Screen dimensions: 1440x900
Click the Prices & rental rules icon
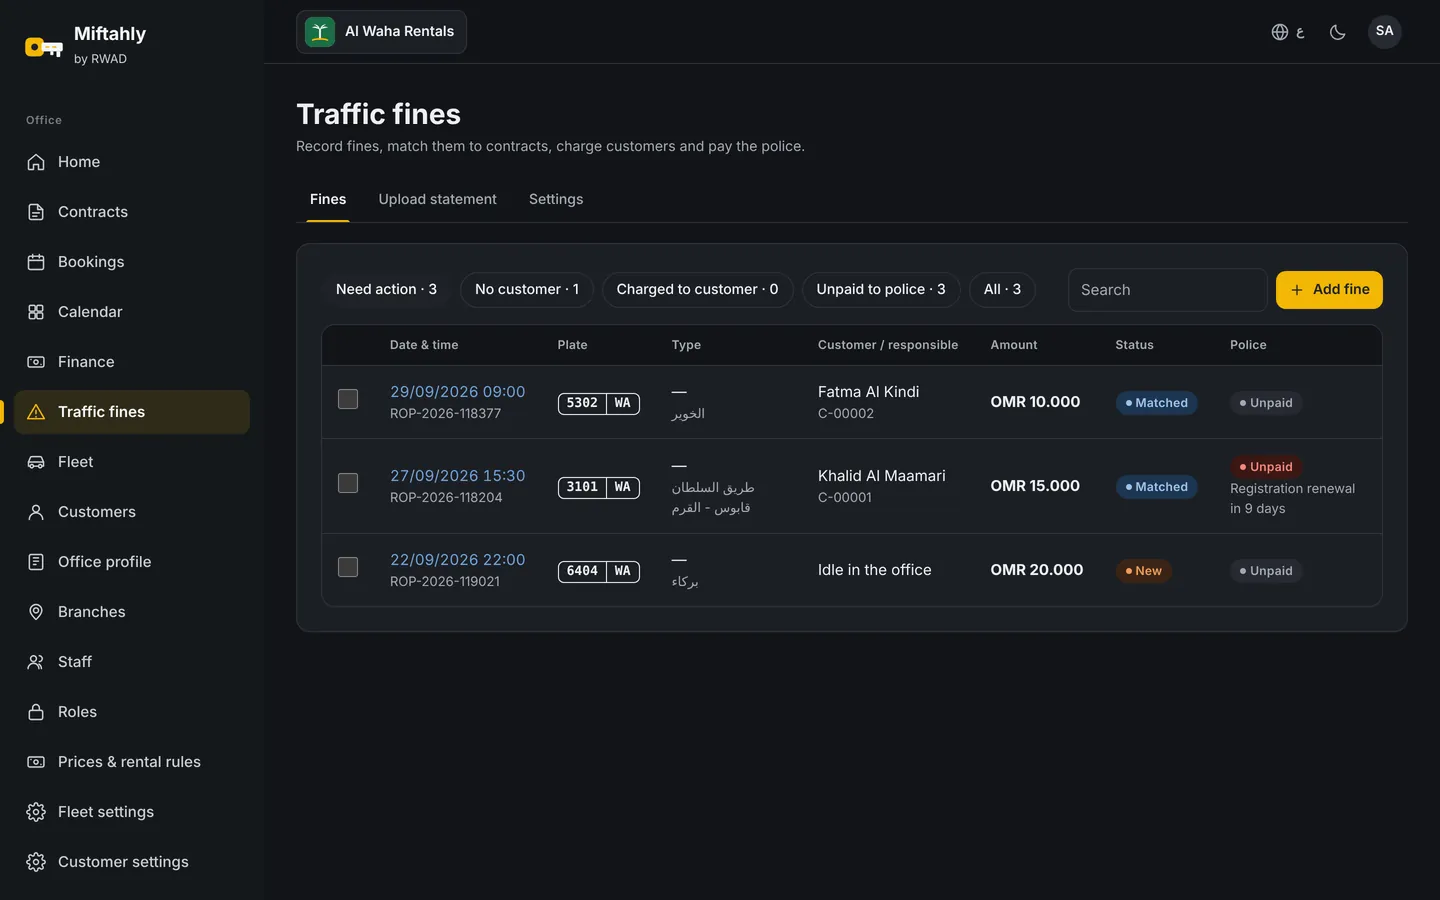[x=36, y=762]
